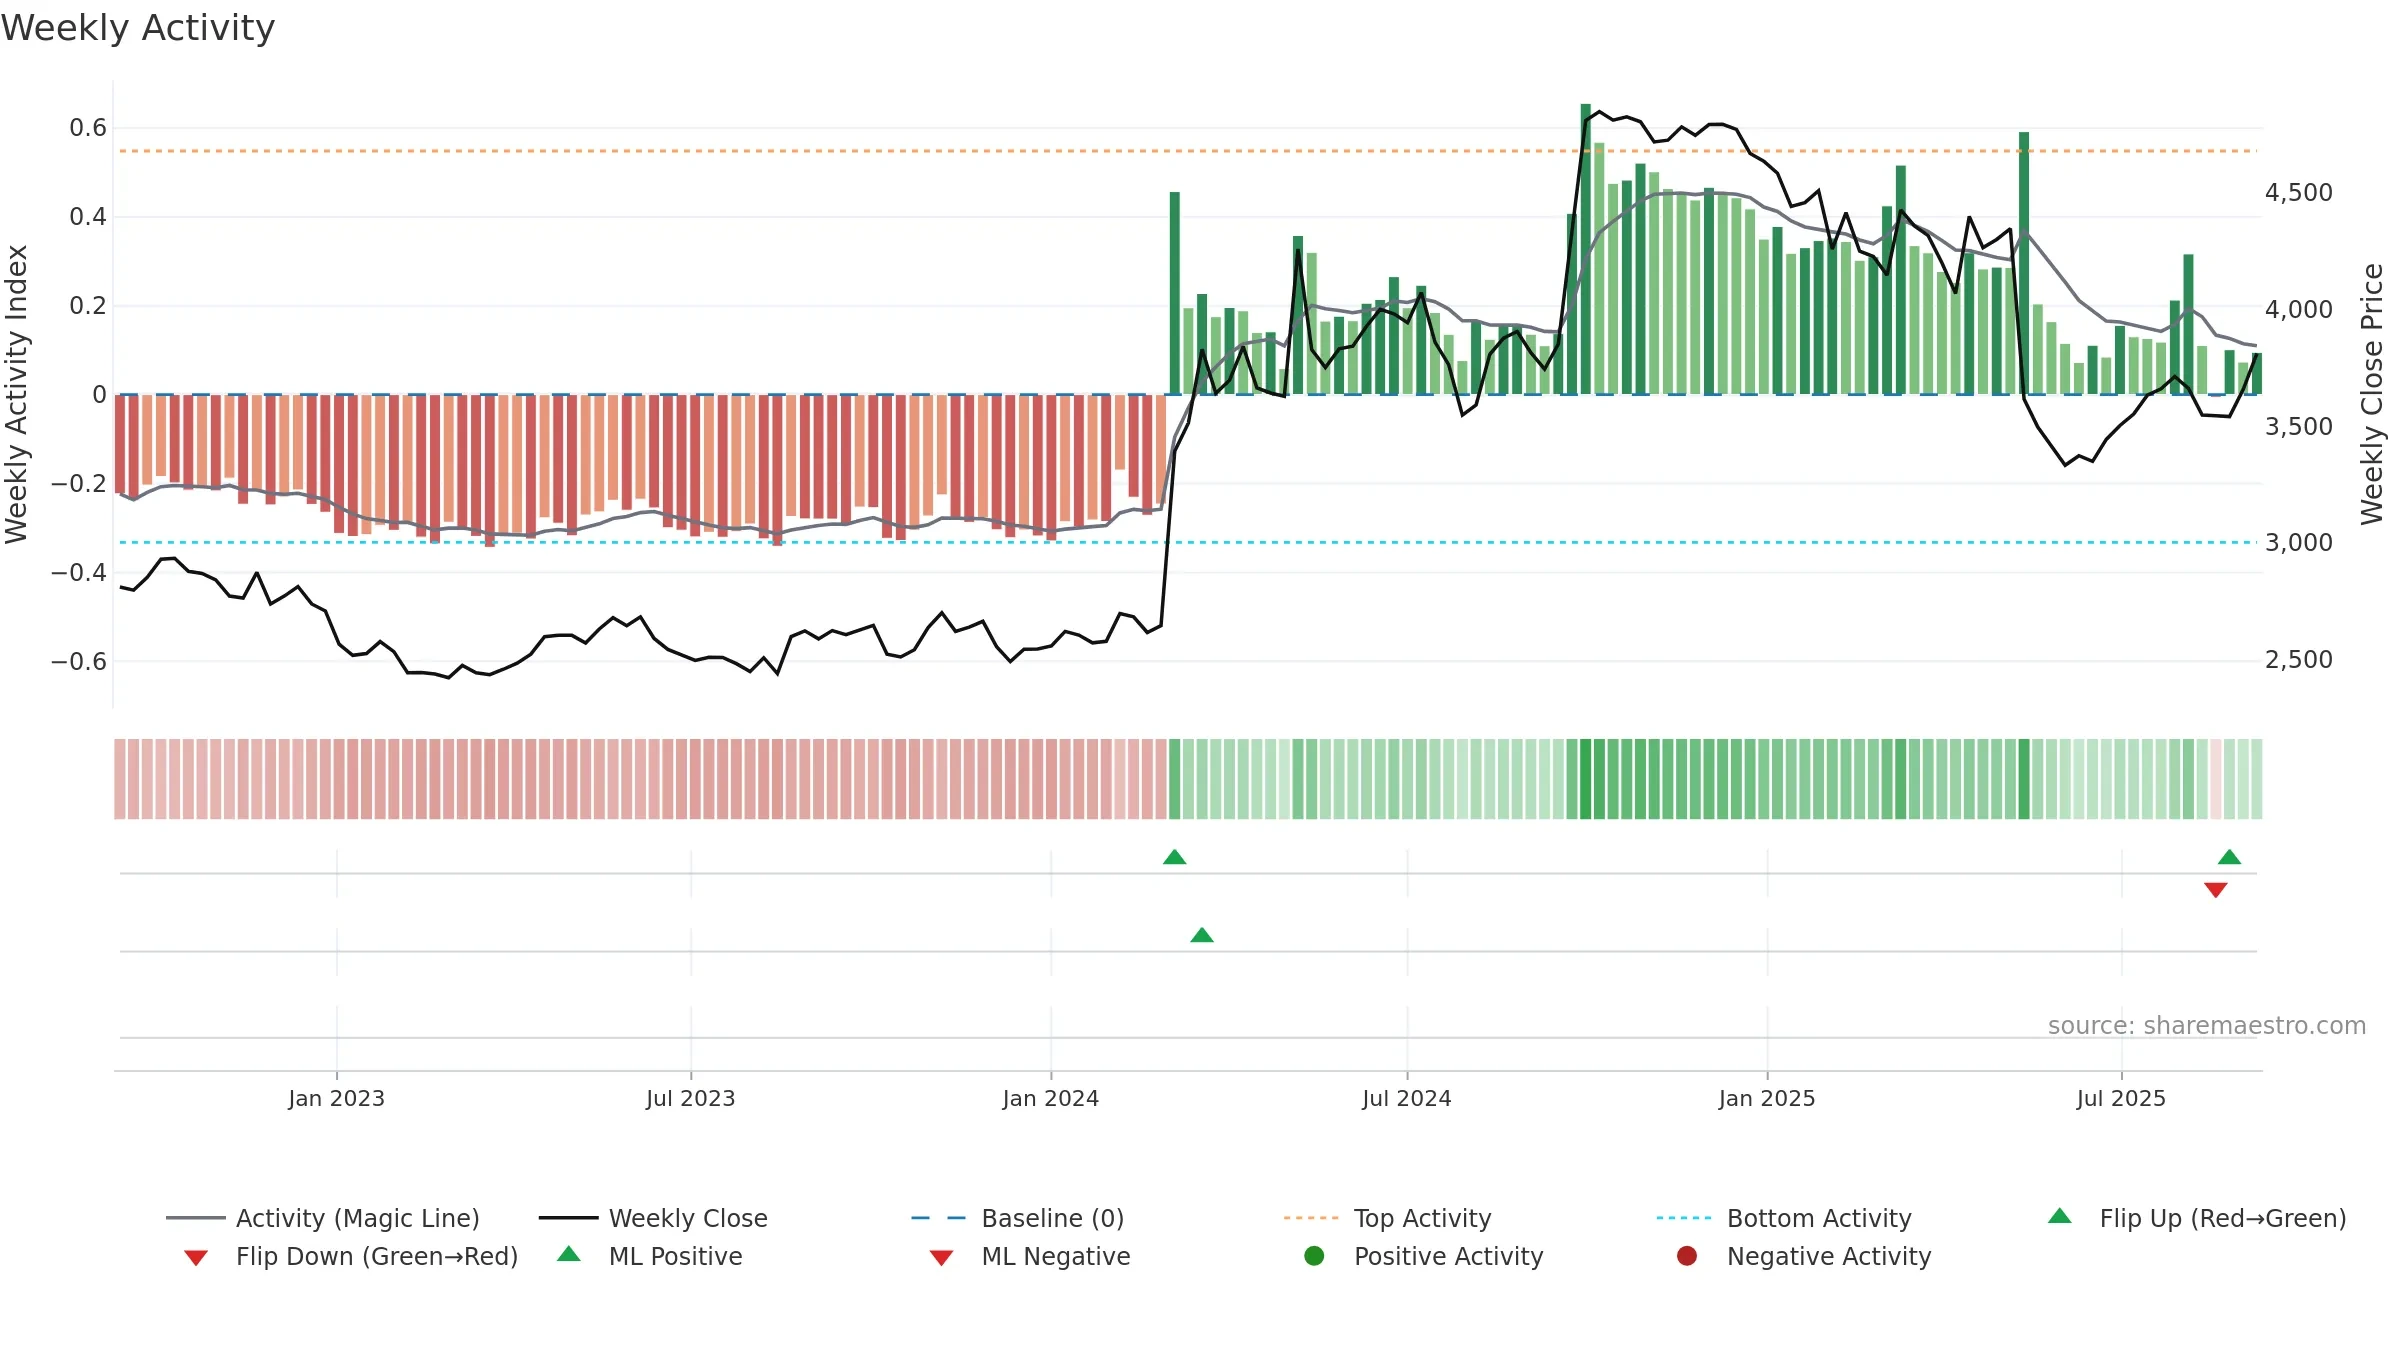Click the −0.6 activity axis tick
Screen dimensions: 2400x1350
click(78, 661)
